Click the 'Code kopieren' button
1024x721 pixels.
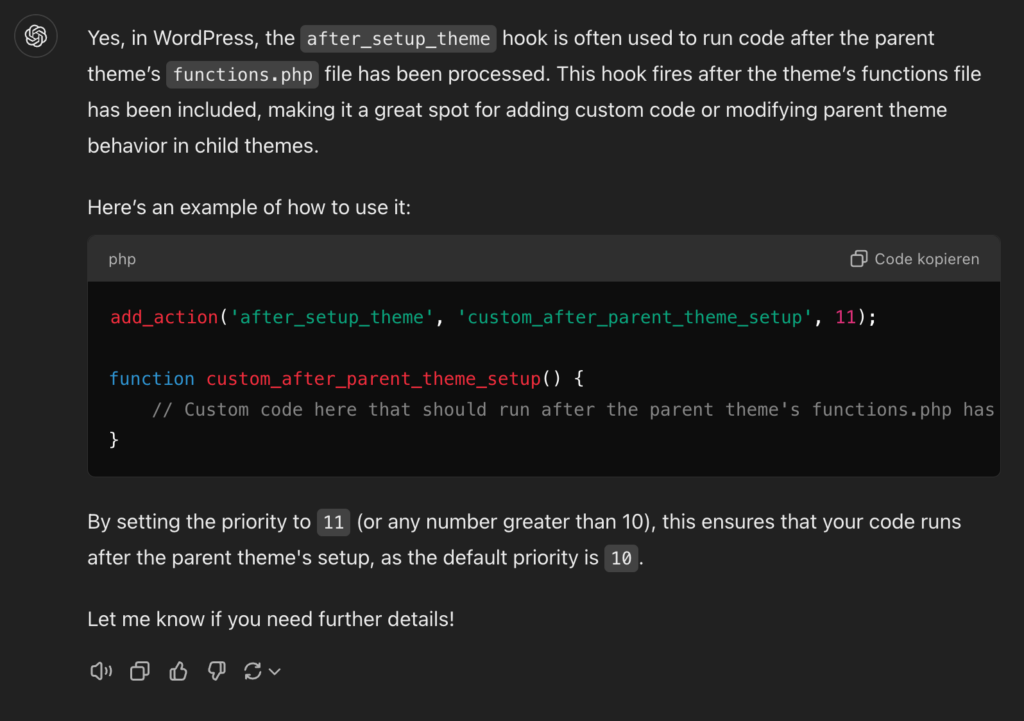914,259
